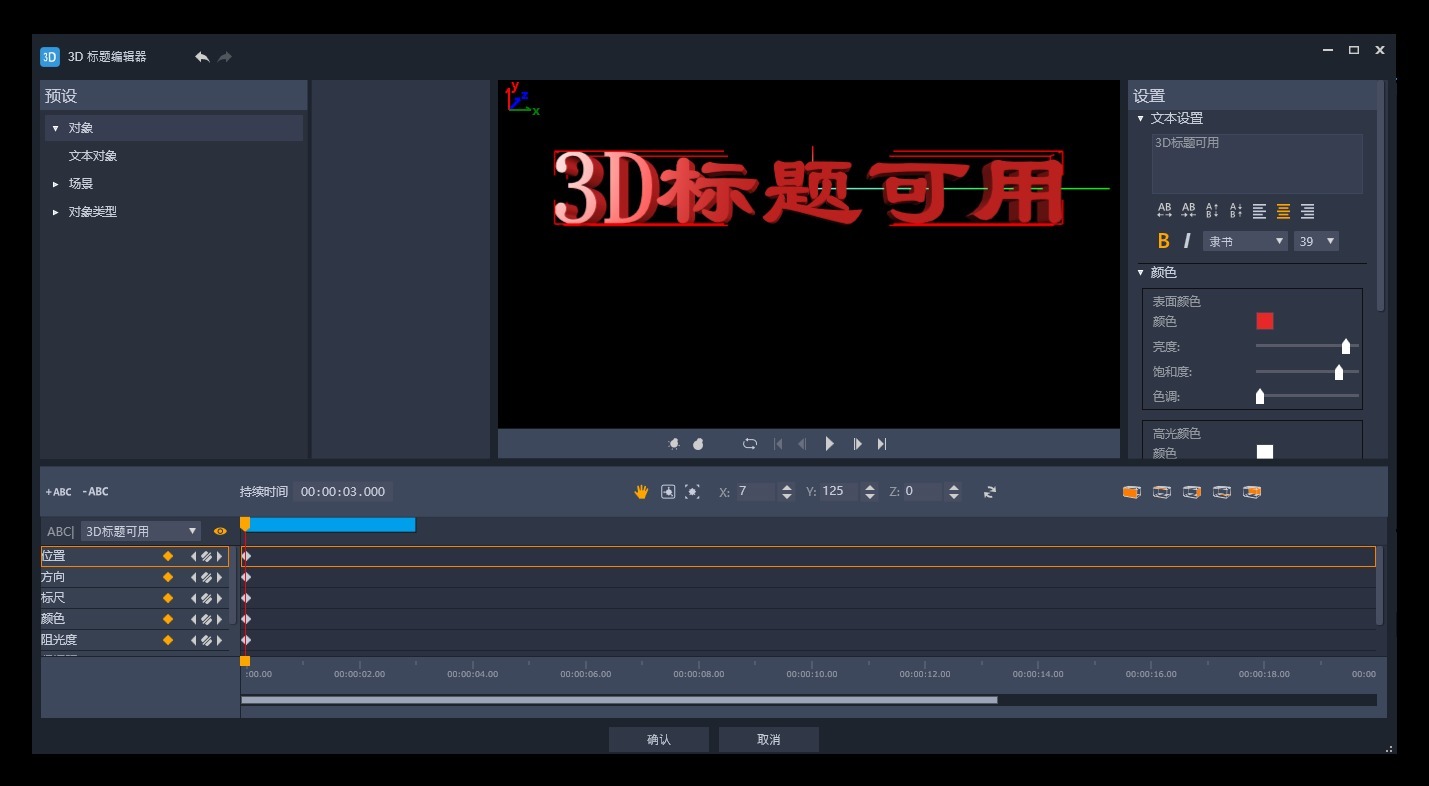Click the reset transform refresh icon
The image size is (1429, 786).
pyautogui.click(x=990, y=492)
